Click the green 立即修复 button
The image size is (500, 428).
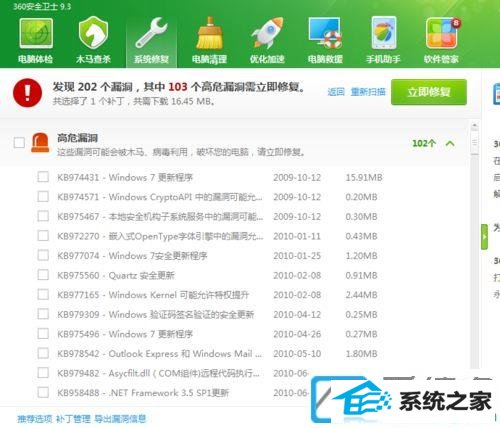(x=429, y=92)
